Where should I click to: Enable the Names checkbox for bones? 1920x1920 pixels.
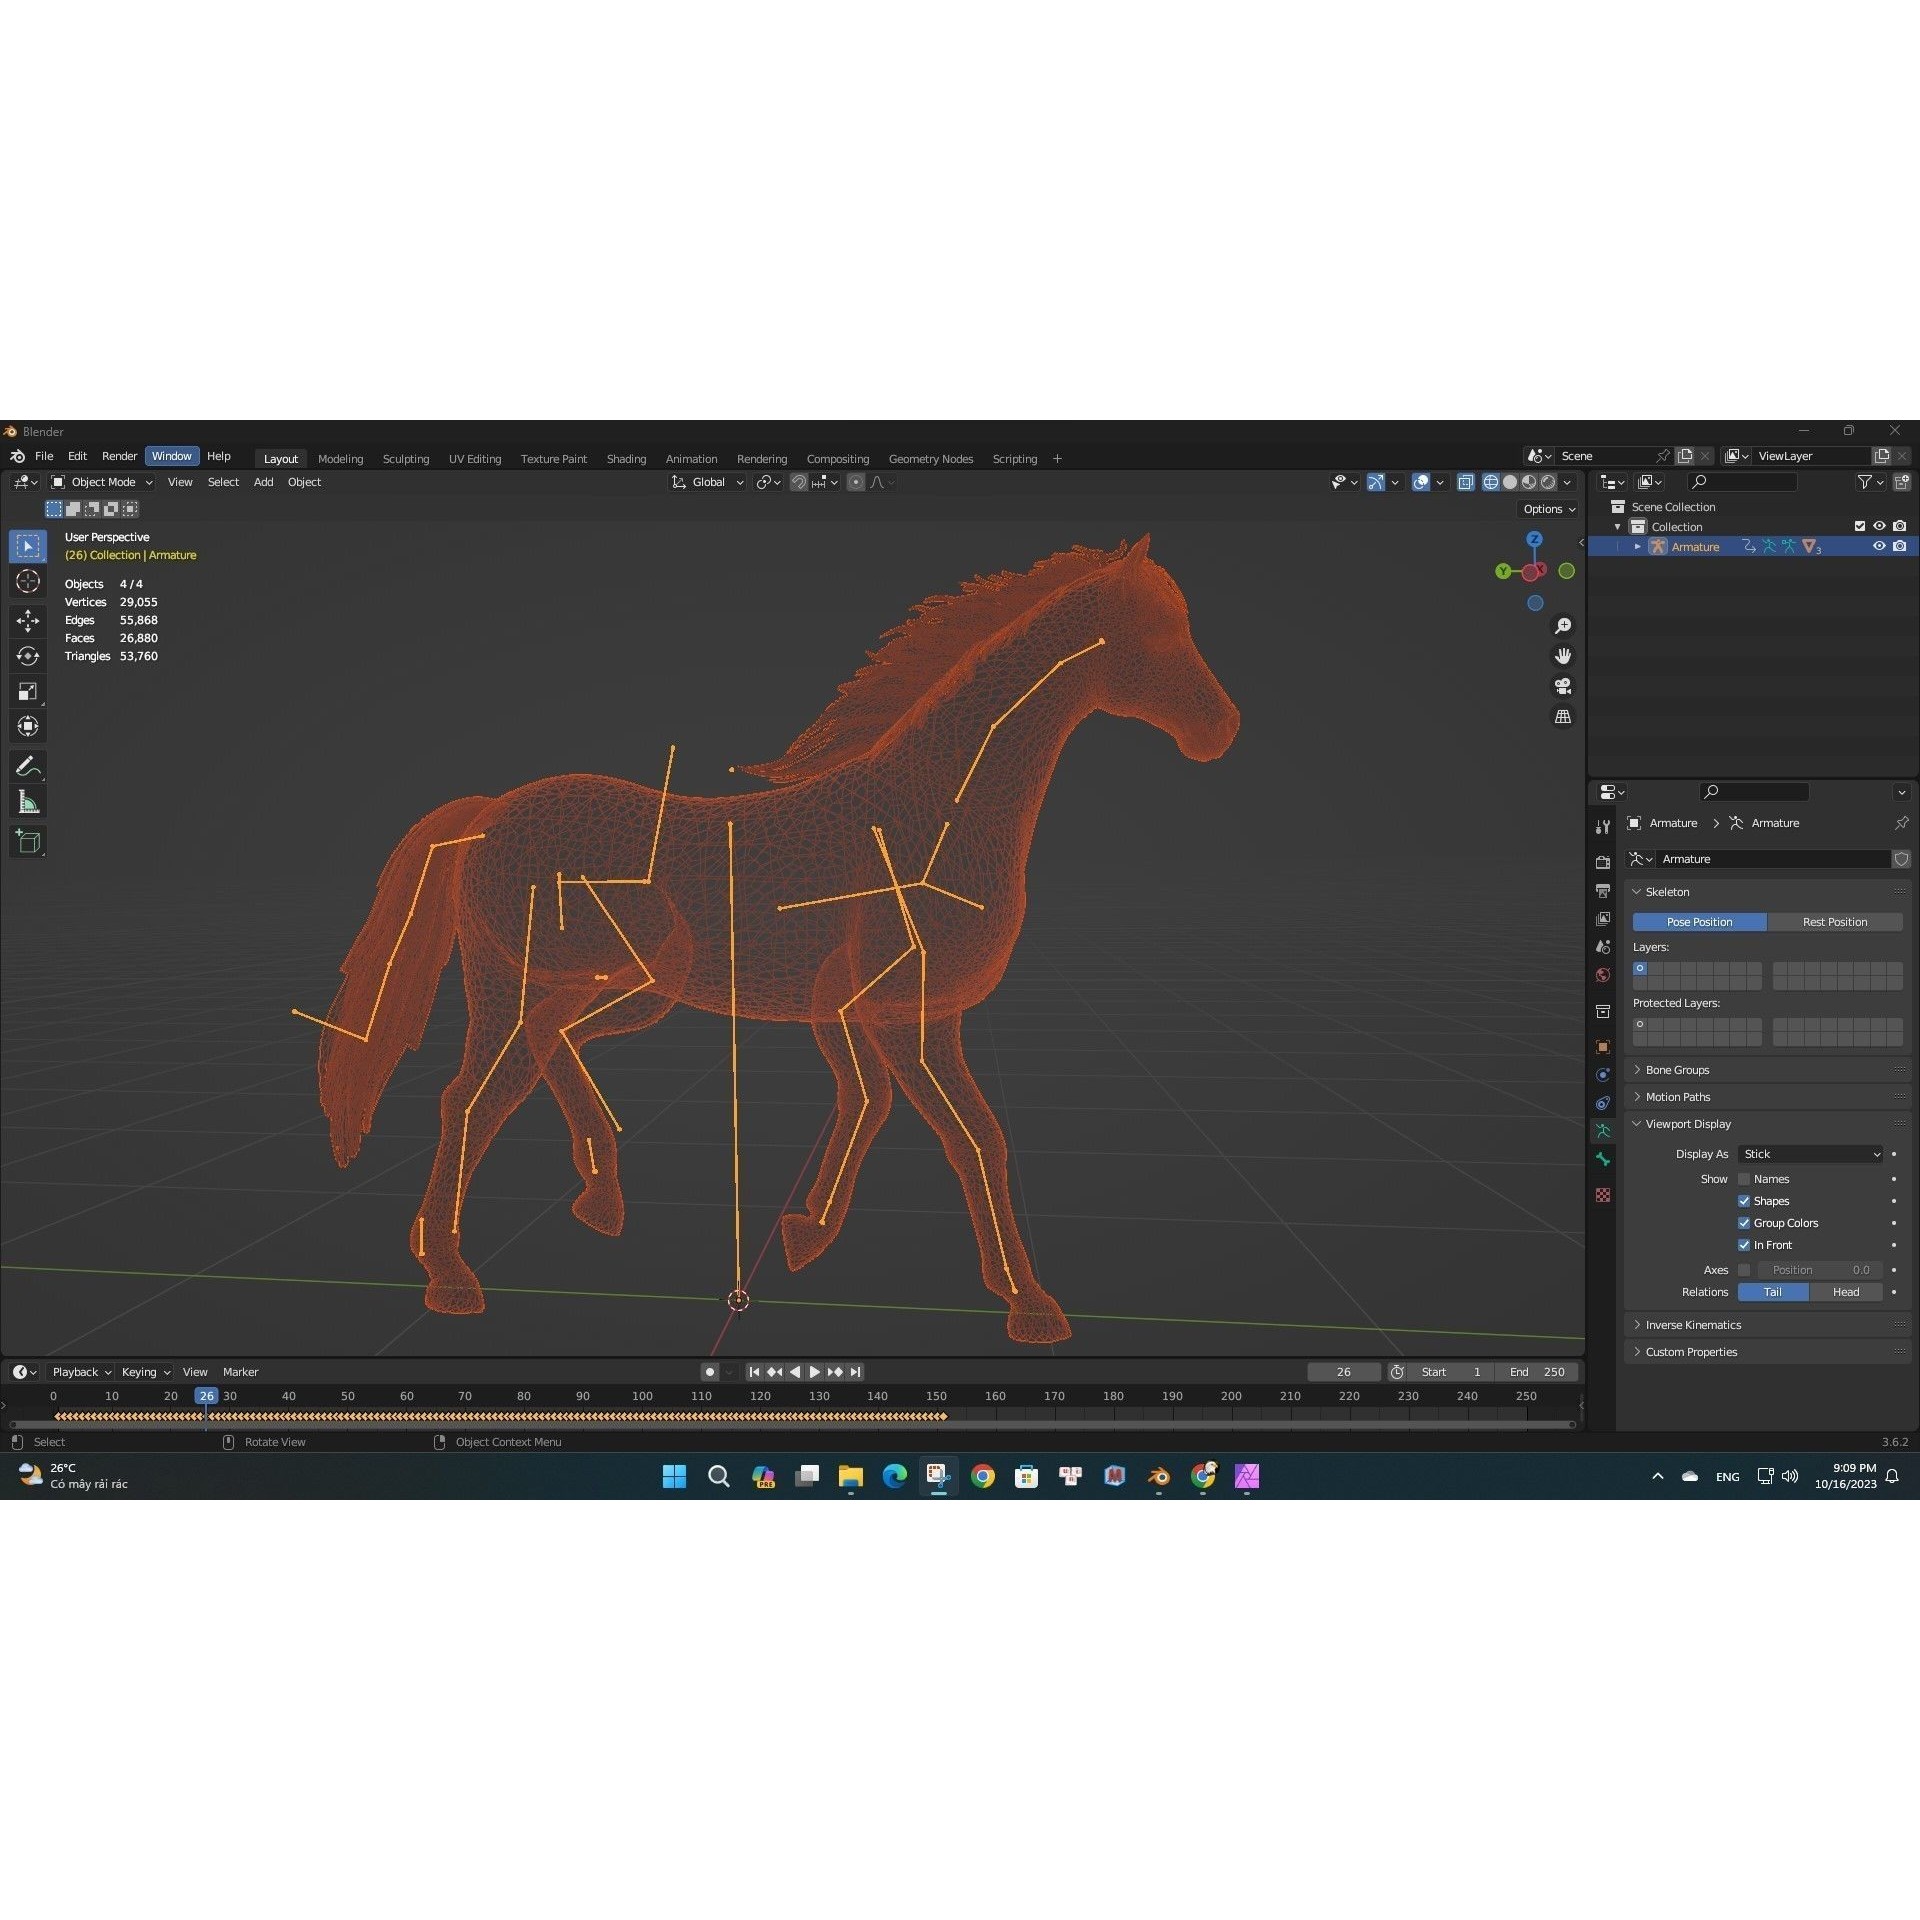point(1746,1178)
